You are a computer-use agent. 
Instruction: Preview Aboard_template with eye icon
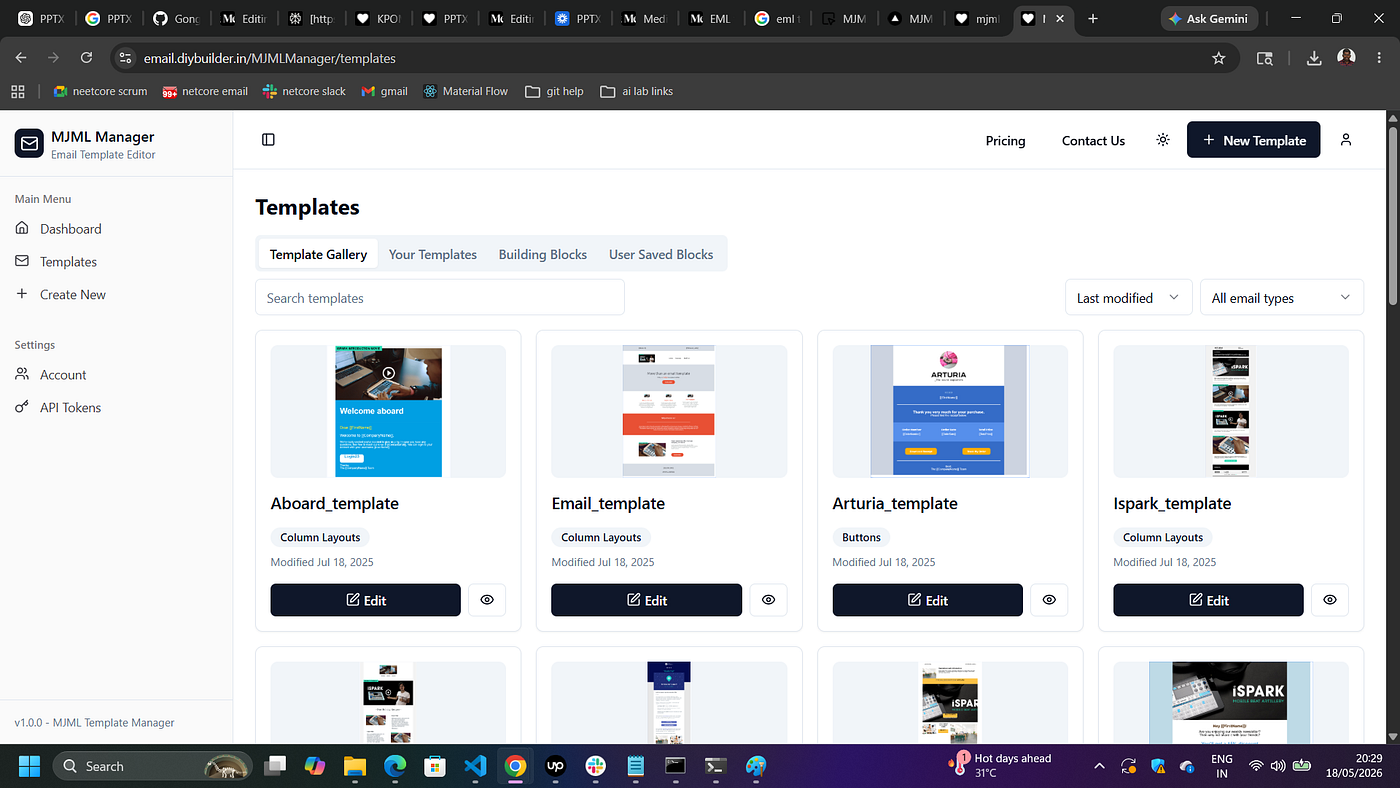tap(487, 600)
